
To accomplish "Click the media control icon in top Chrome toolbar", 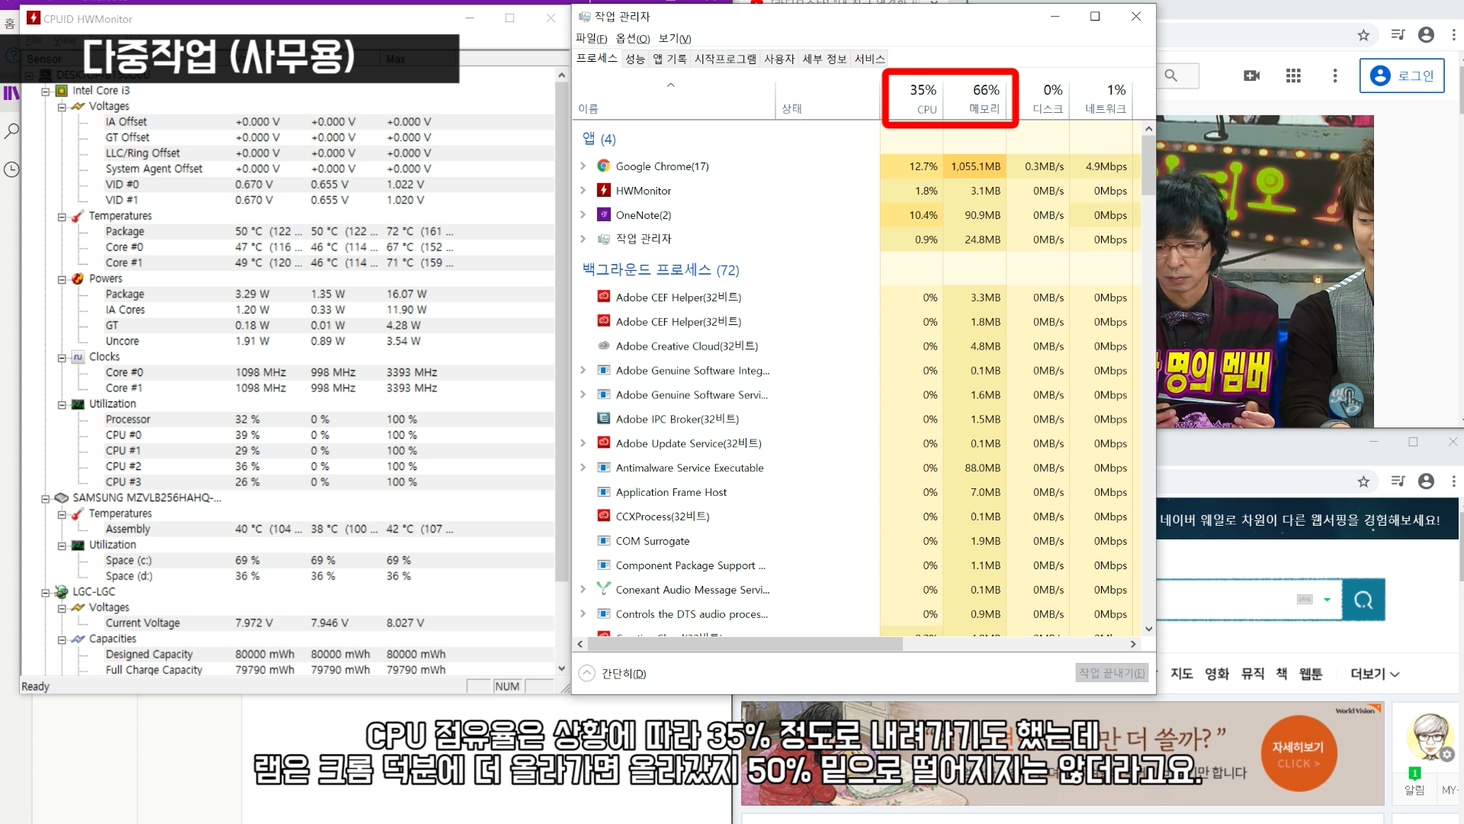I will 1398,35.
